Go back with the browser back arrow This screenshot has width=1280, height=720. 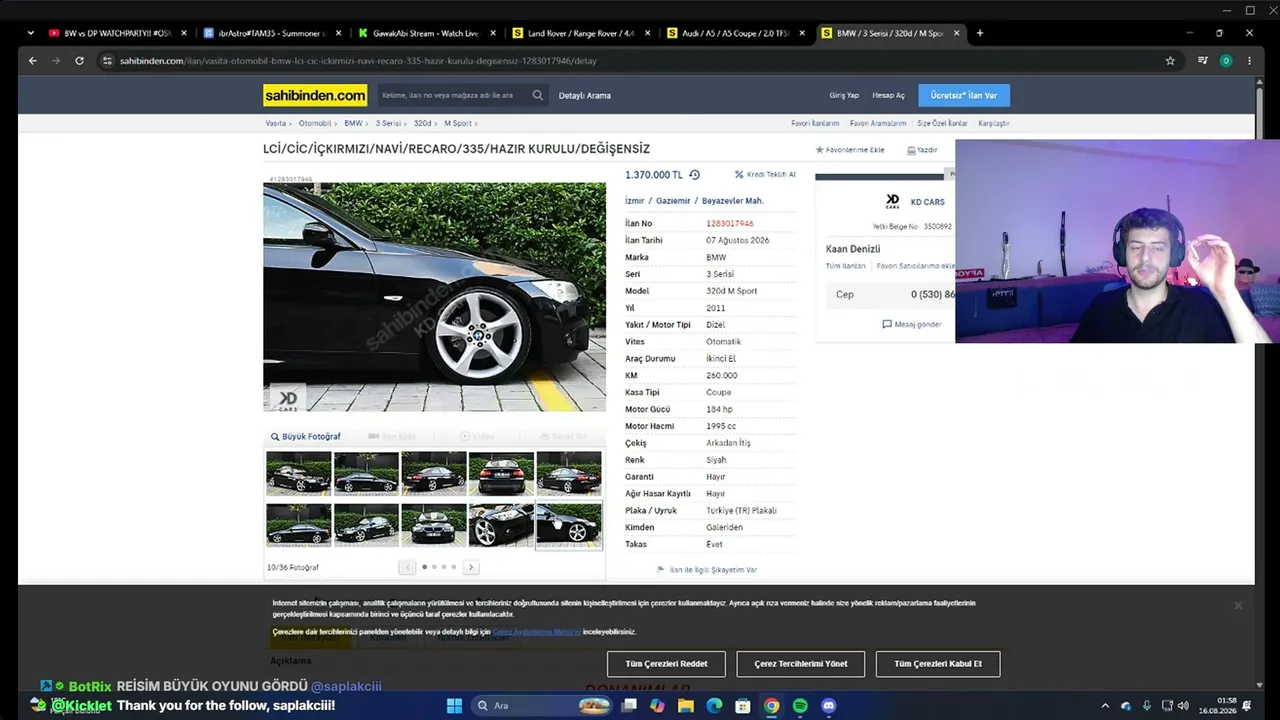point(33,61)
